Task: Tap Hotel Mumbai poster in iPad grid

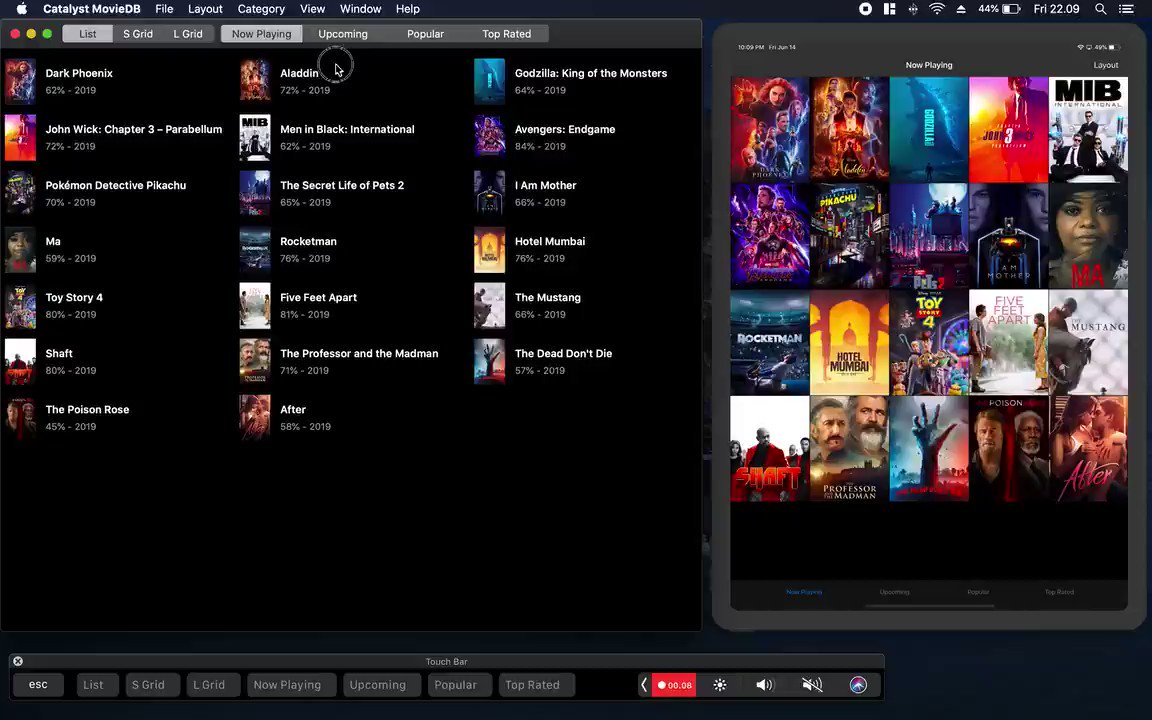Action: [x=849, y=342]
